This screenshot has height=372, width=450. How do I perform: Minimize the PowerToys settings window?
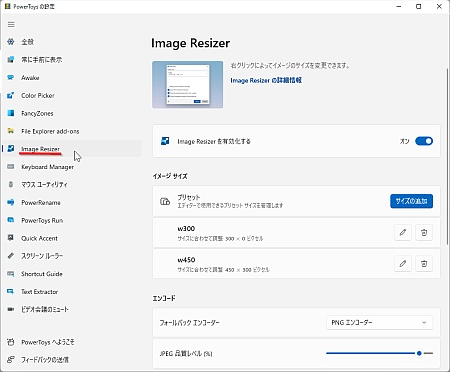coord(399,7)
